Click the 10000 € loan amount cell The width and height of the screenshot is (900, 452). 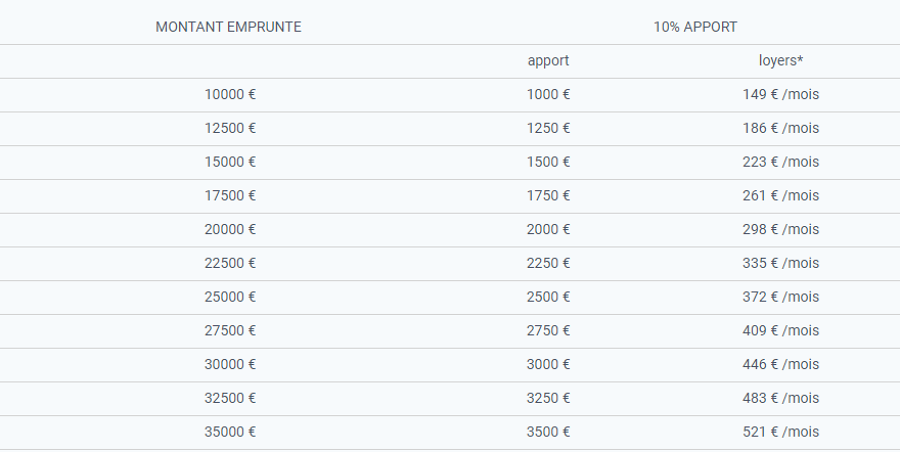click(x=230, y=94)
